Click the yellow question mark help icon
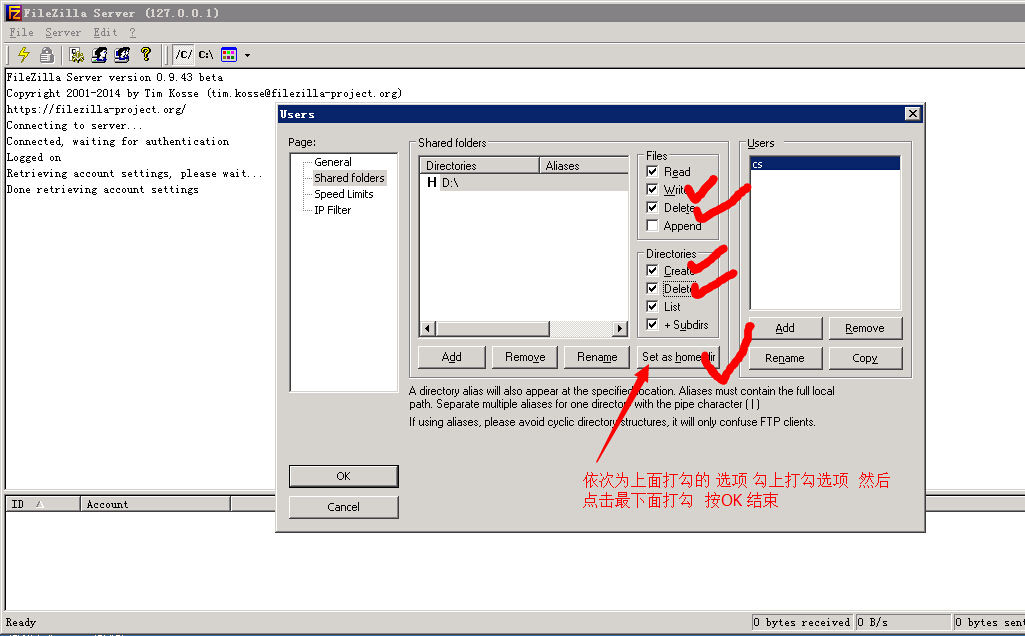This screenshot has width=1025, height=636. 146,54
